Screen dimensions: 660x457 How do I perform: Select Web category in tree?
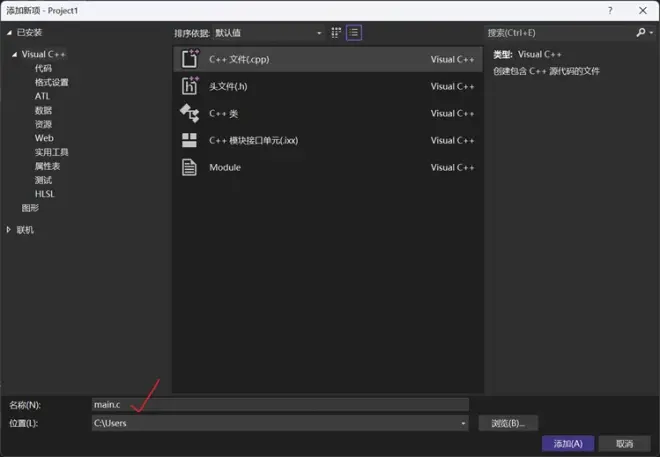[44, 138]
